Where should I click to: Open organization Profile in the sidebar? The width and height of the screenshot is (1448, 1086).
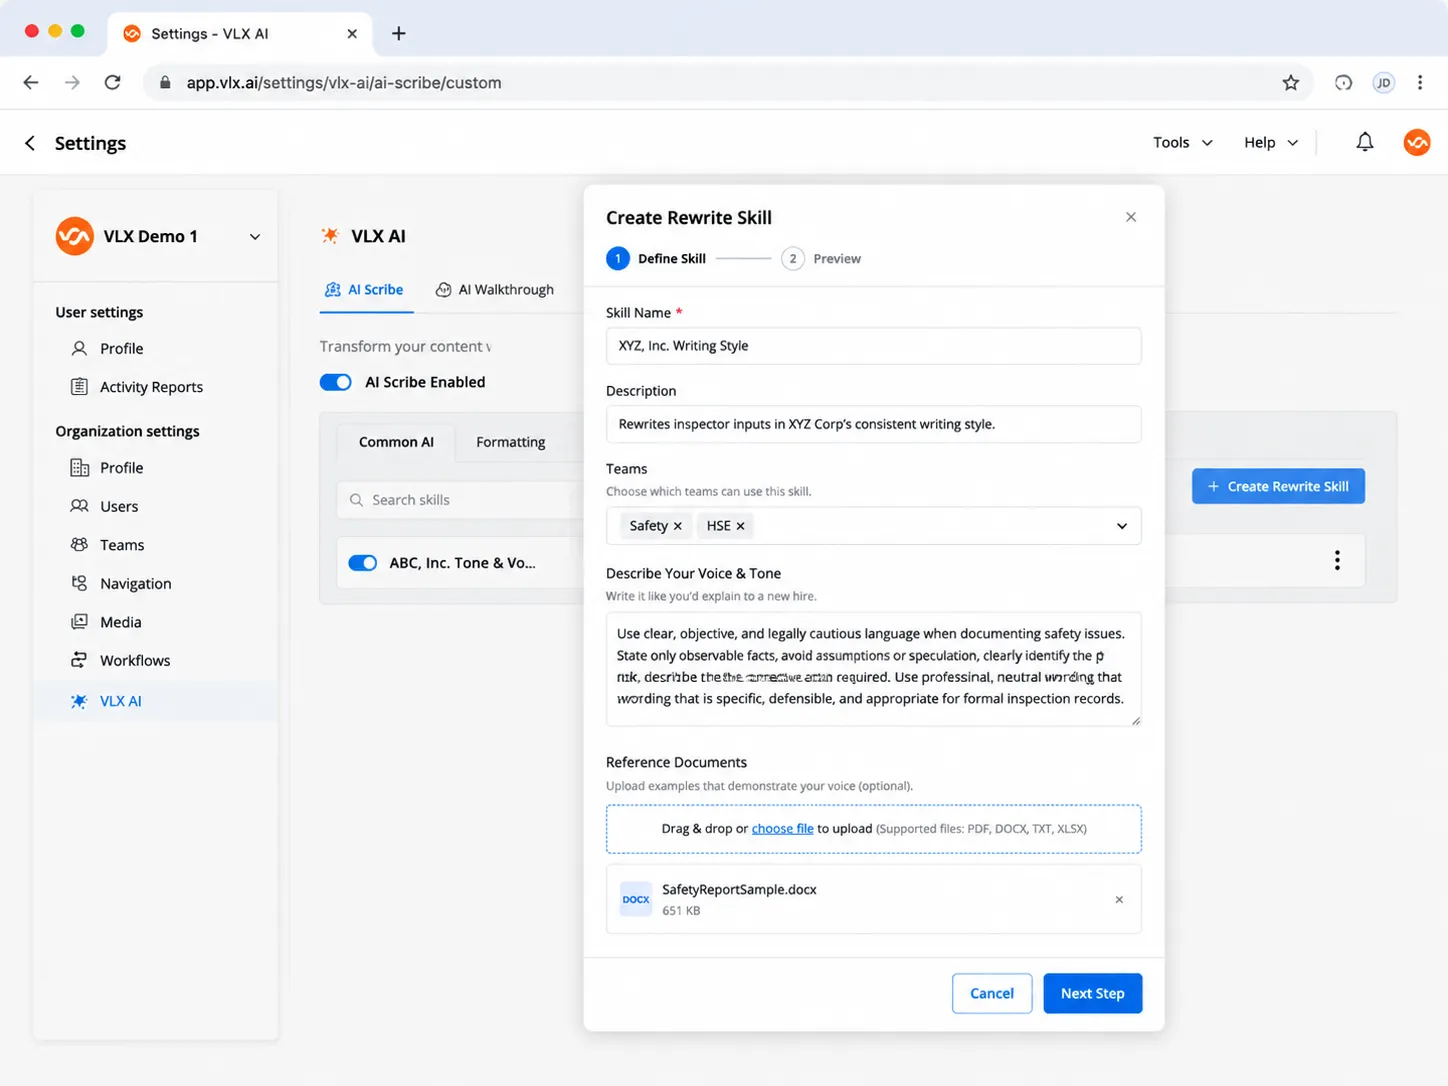pos(107,468)
